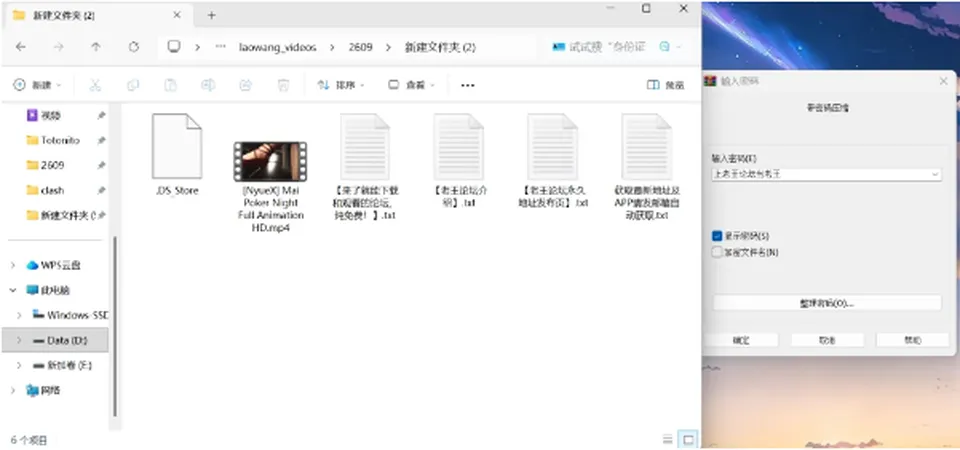Click the Delete trash can icon
The width and height of the screenshot is (960, 450).
pos(283,85)
